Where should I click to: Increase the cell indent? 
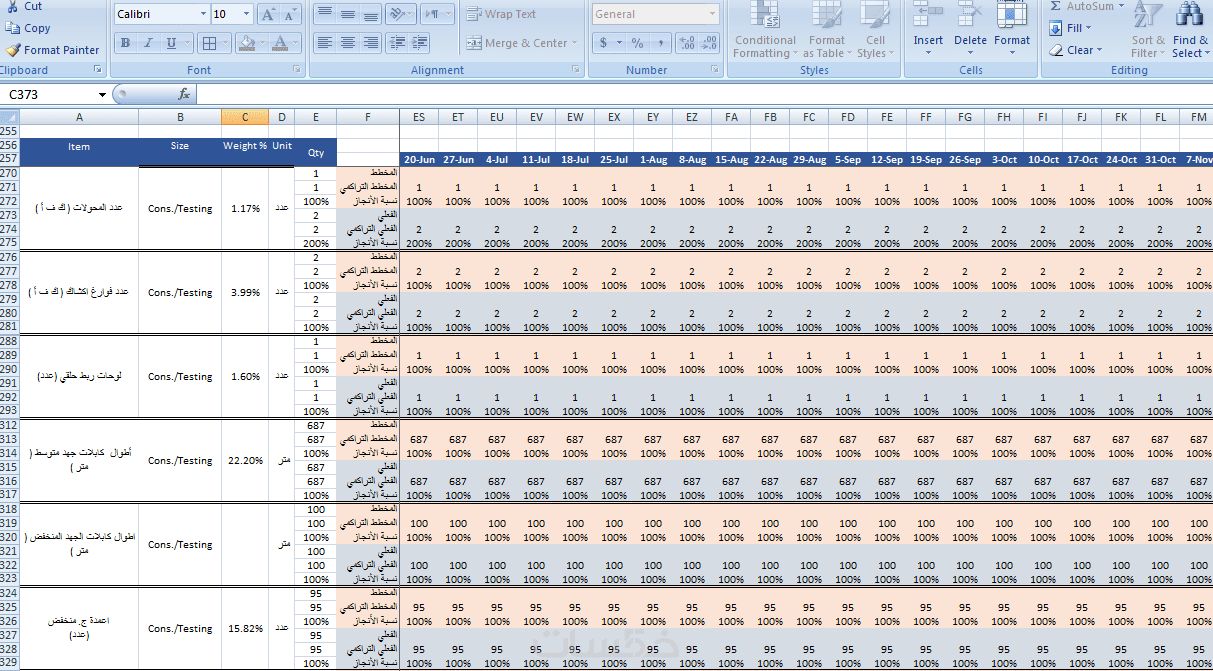click(x=420, y=43)
